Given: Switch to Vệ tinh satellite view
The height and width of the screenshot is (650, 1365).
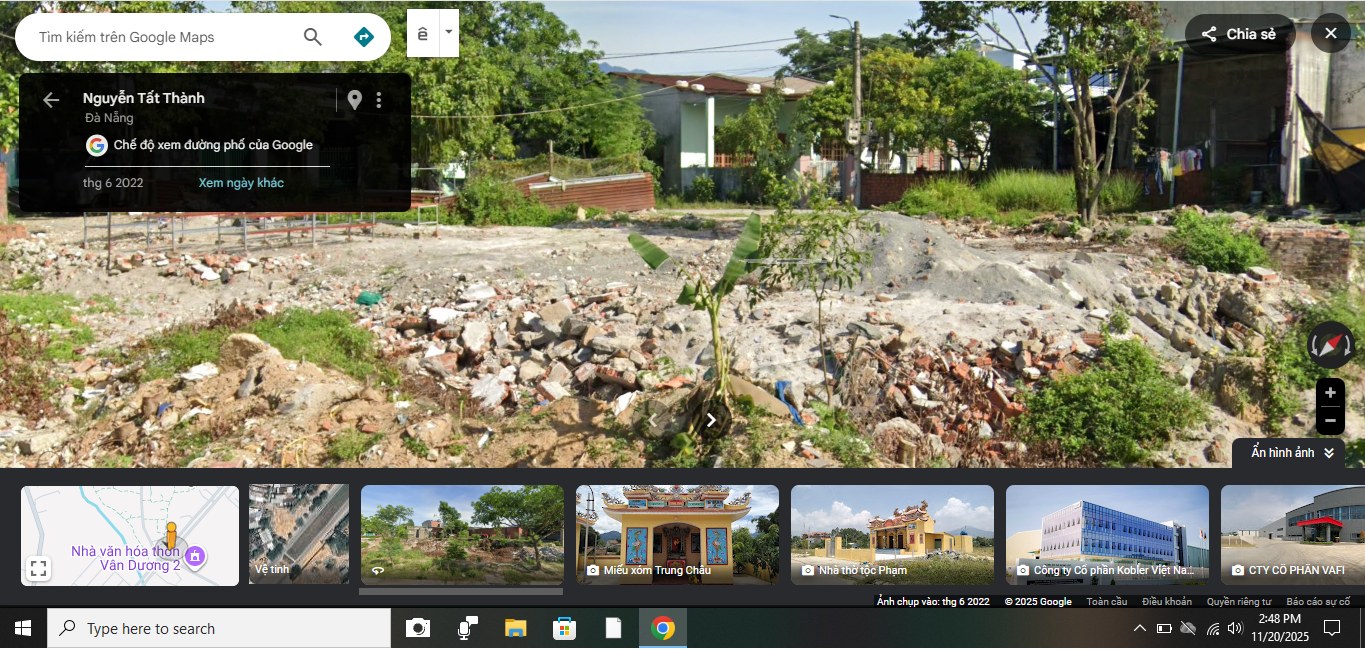Looking at the screenshot, I should tap(299, 535).
